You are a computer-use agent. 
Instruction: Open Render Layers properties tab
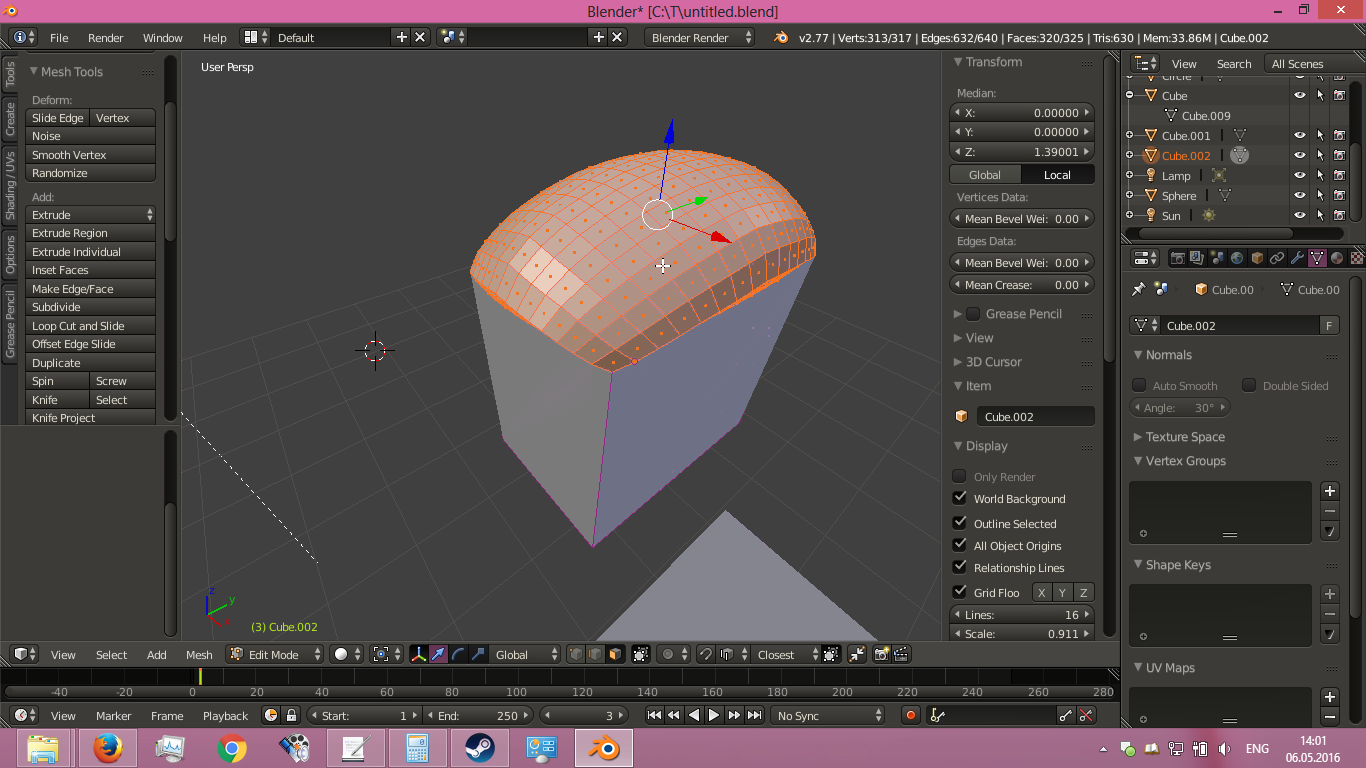[x=1197, y=258]
